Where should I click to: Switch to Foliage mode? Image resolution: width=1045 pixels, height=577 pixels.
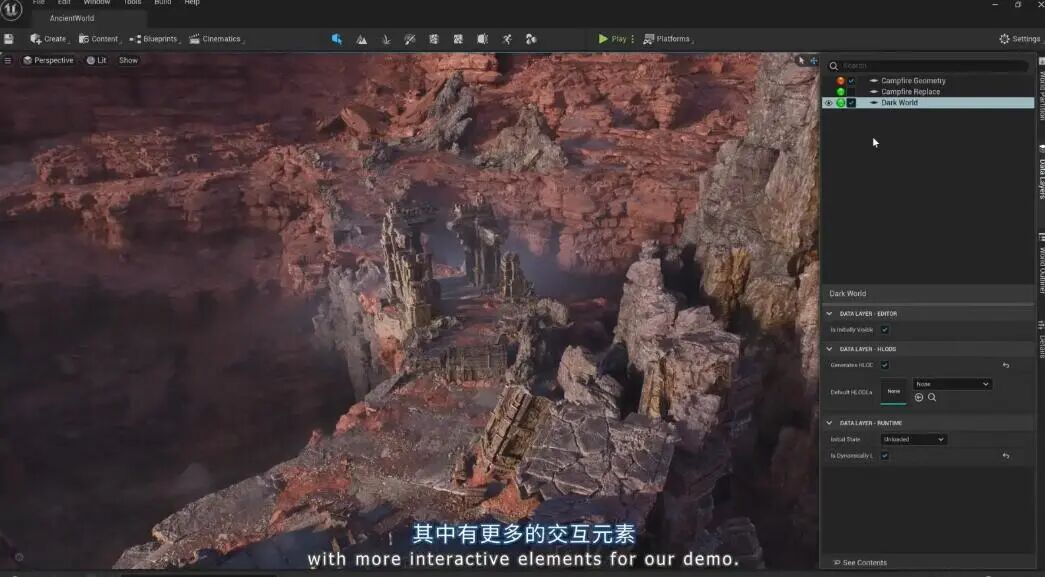[386, 39]
